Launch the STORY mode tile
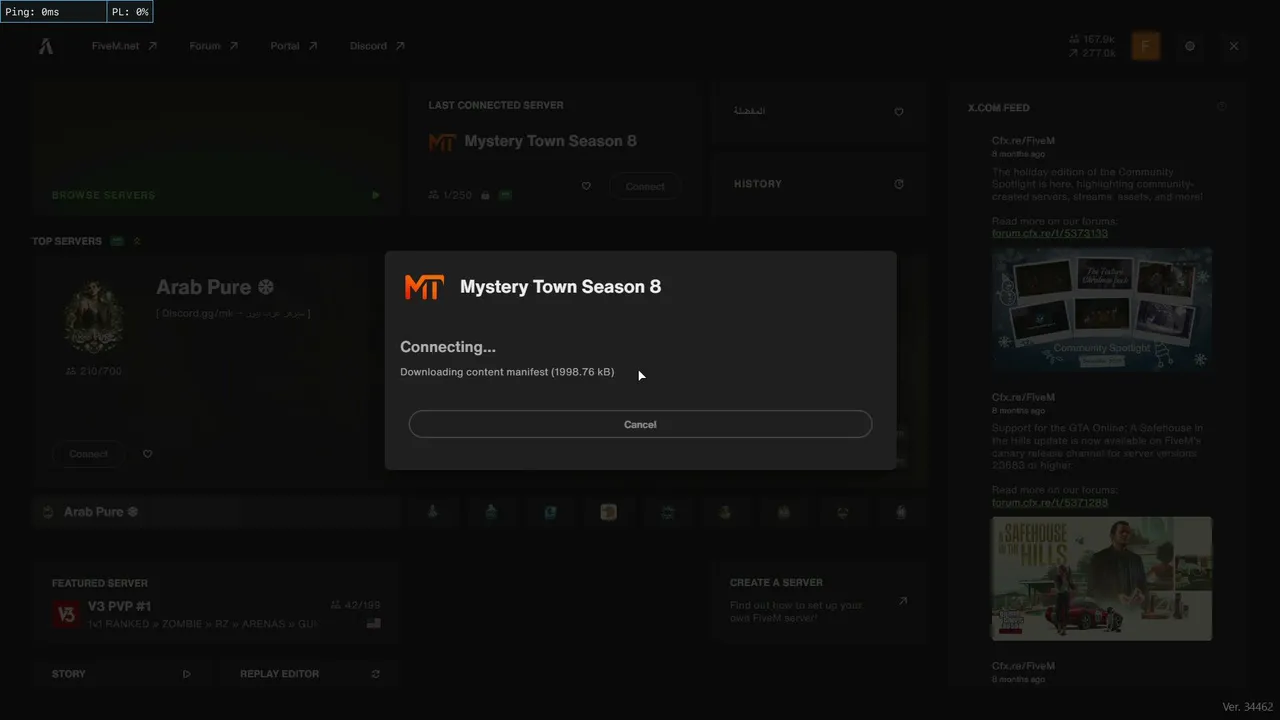This screenshot has height=720, width=1280. pos(120,674)
